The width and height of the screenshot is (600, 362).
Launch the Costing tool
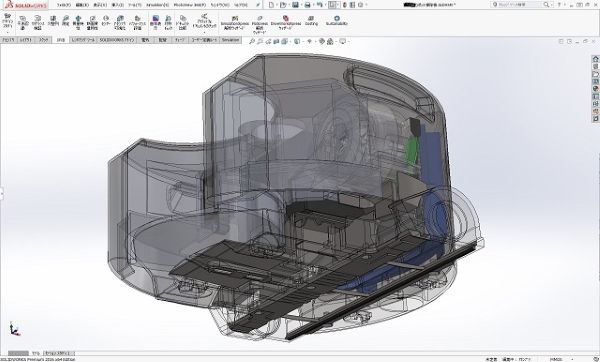[x=311, y=21]
